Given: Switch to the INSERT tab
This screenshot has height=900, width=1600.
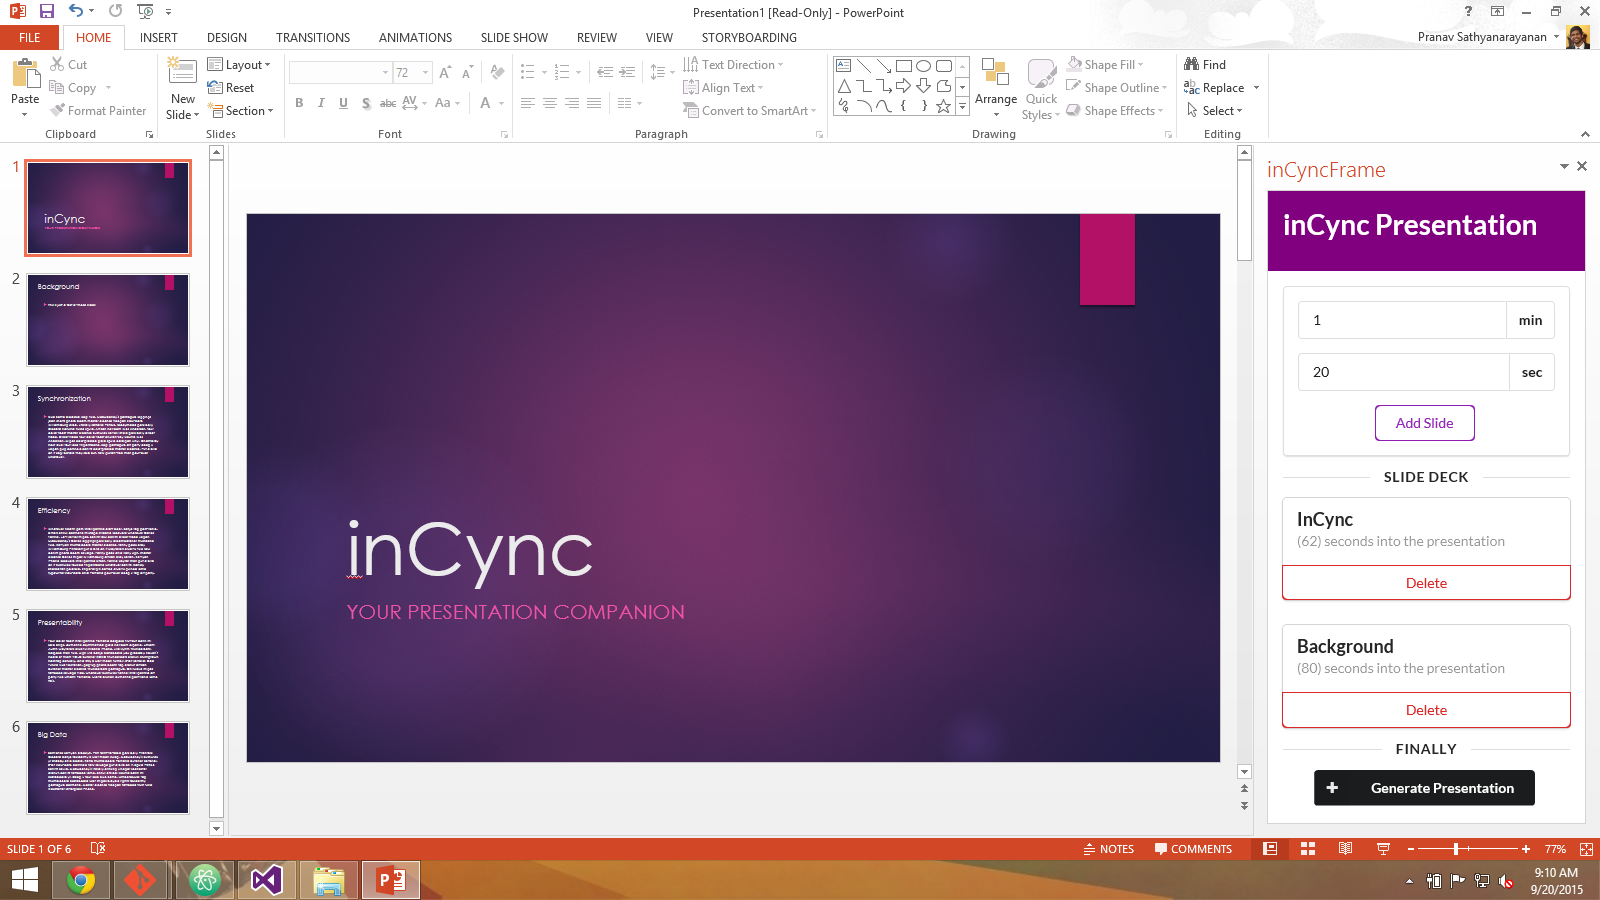Looking at the screenshot, I should pyautogui.click(x=158, y=37).
